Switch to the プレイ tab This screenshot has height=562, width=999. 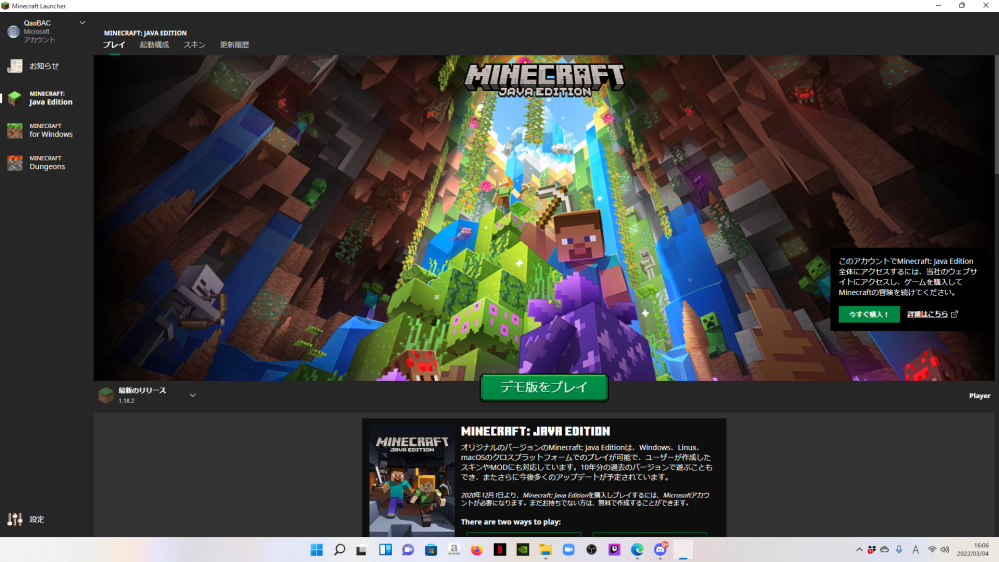pyautogui.click(x=114, y=45)
